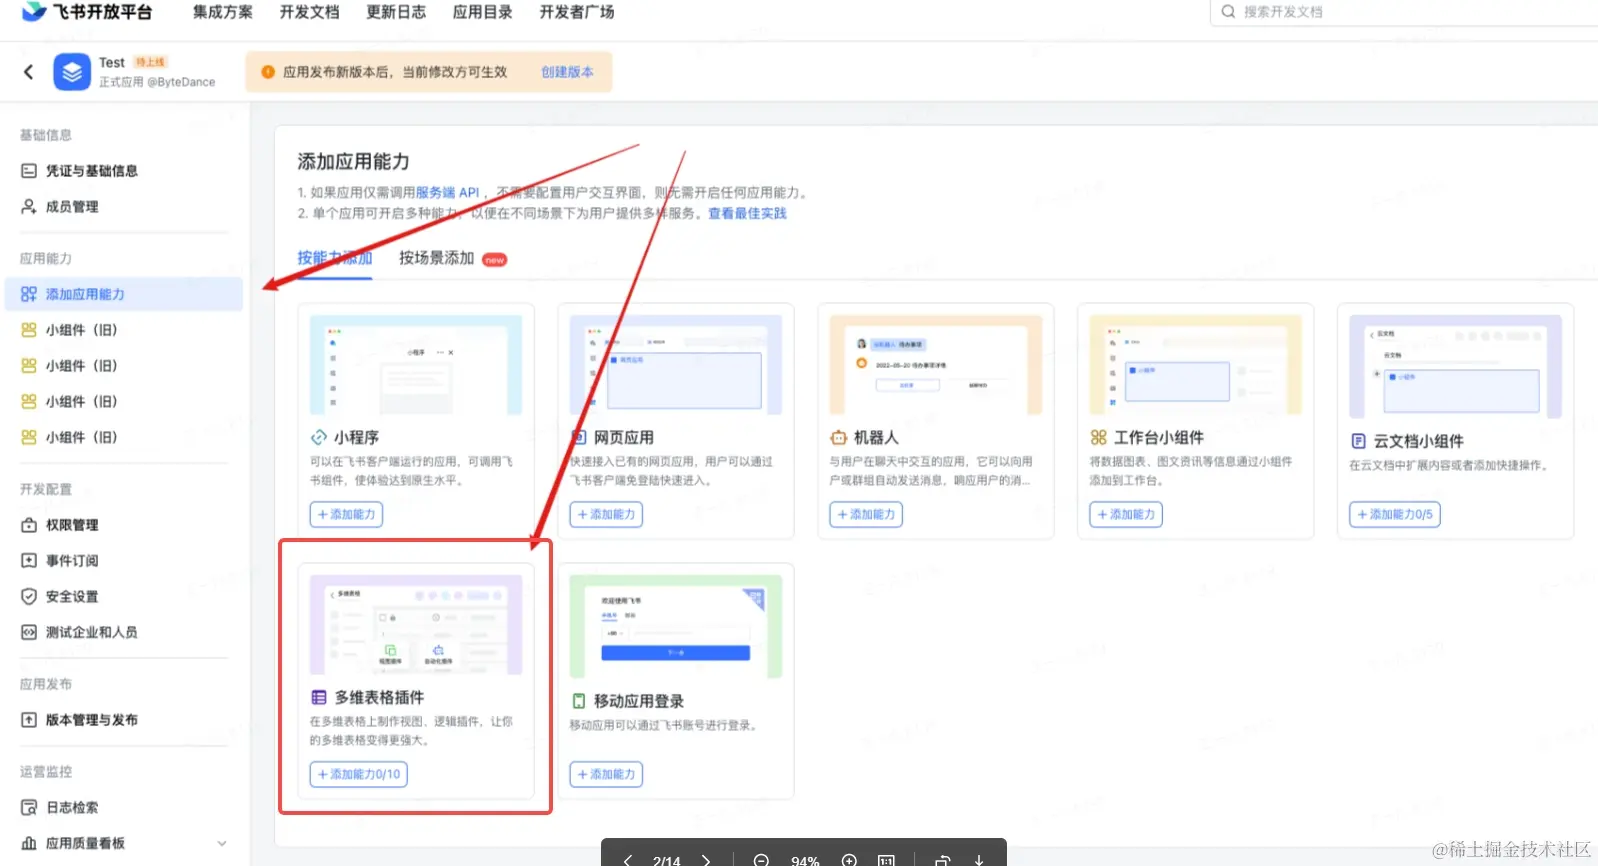Click the 云文档小组件 document icon
Viewport: 1598px width, 866px height.
pyautogui.click(x=1358, y=441)
